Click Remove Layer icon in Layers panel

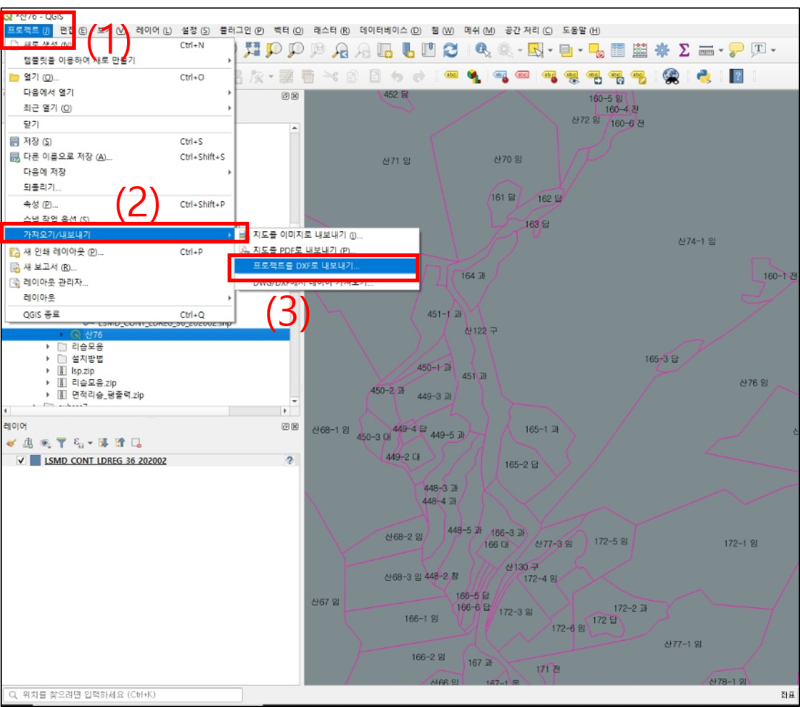coord(136,443)
